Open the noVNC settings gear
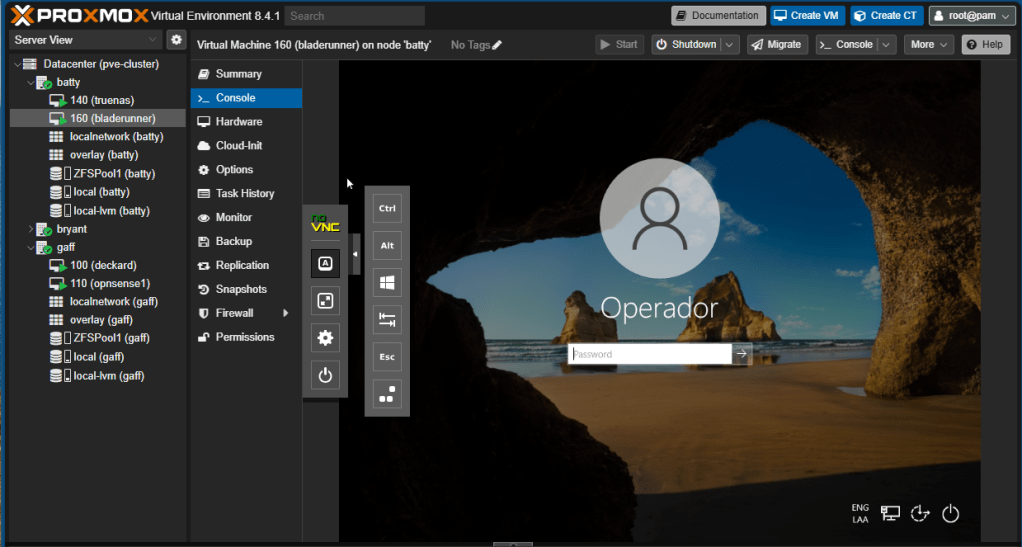Viewport: 1022px width, 547px height. (x=325, y=338)
